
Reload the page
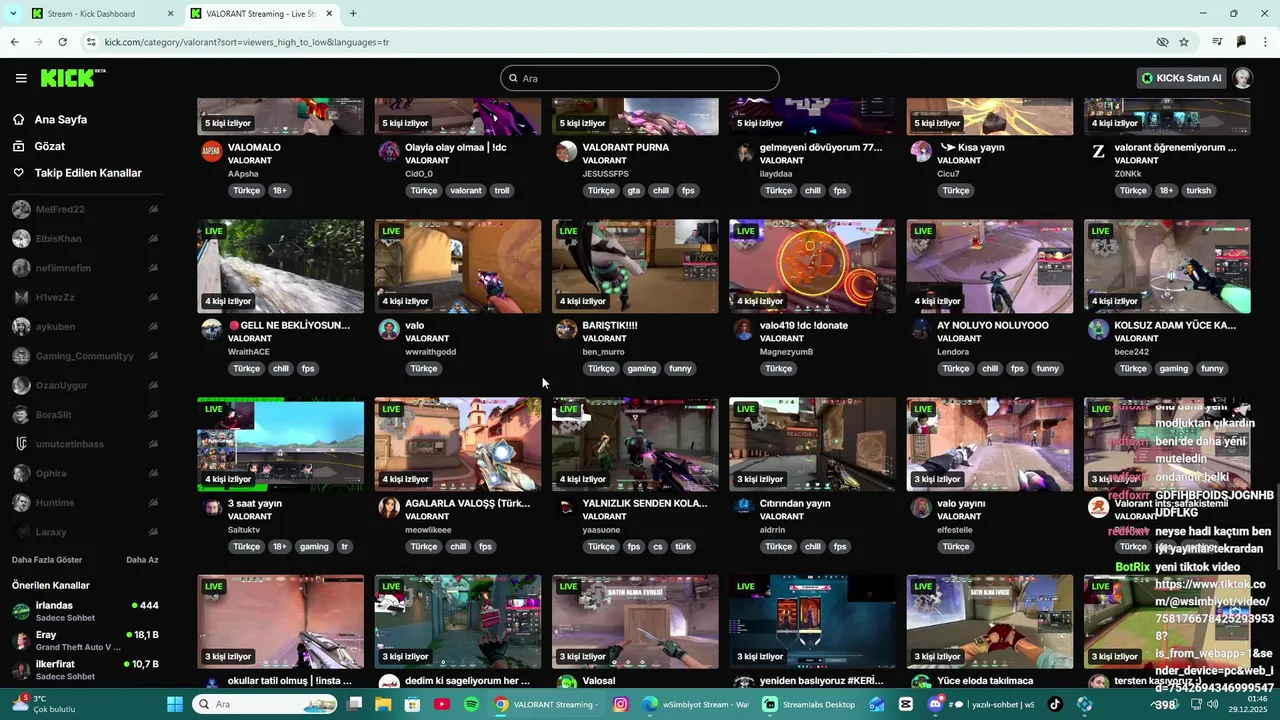coord(63,42)
